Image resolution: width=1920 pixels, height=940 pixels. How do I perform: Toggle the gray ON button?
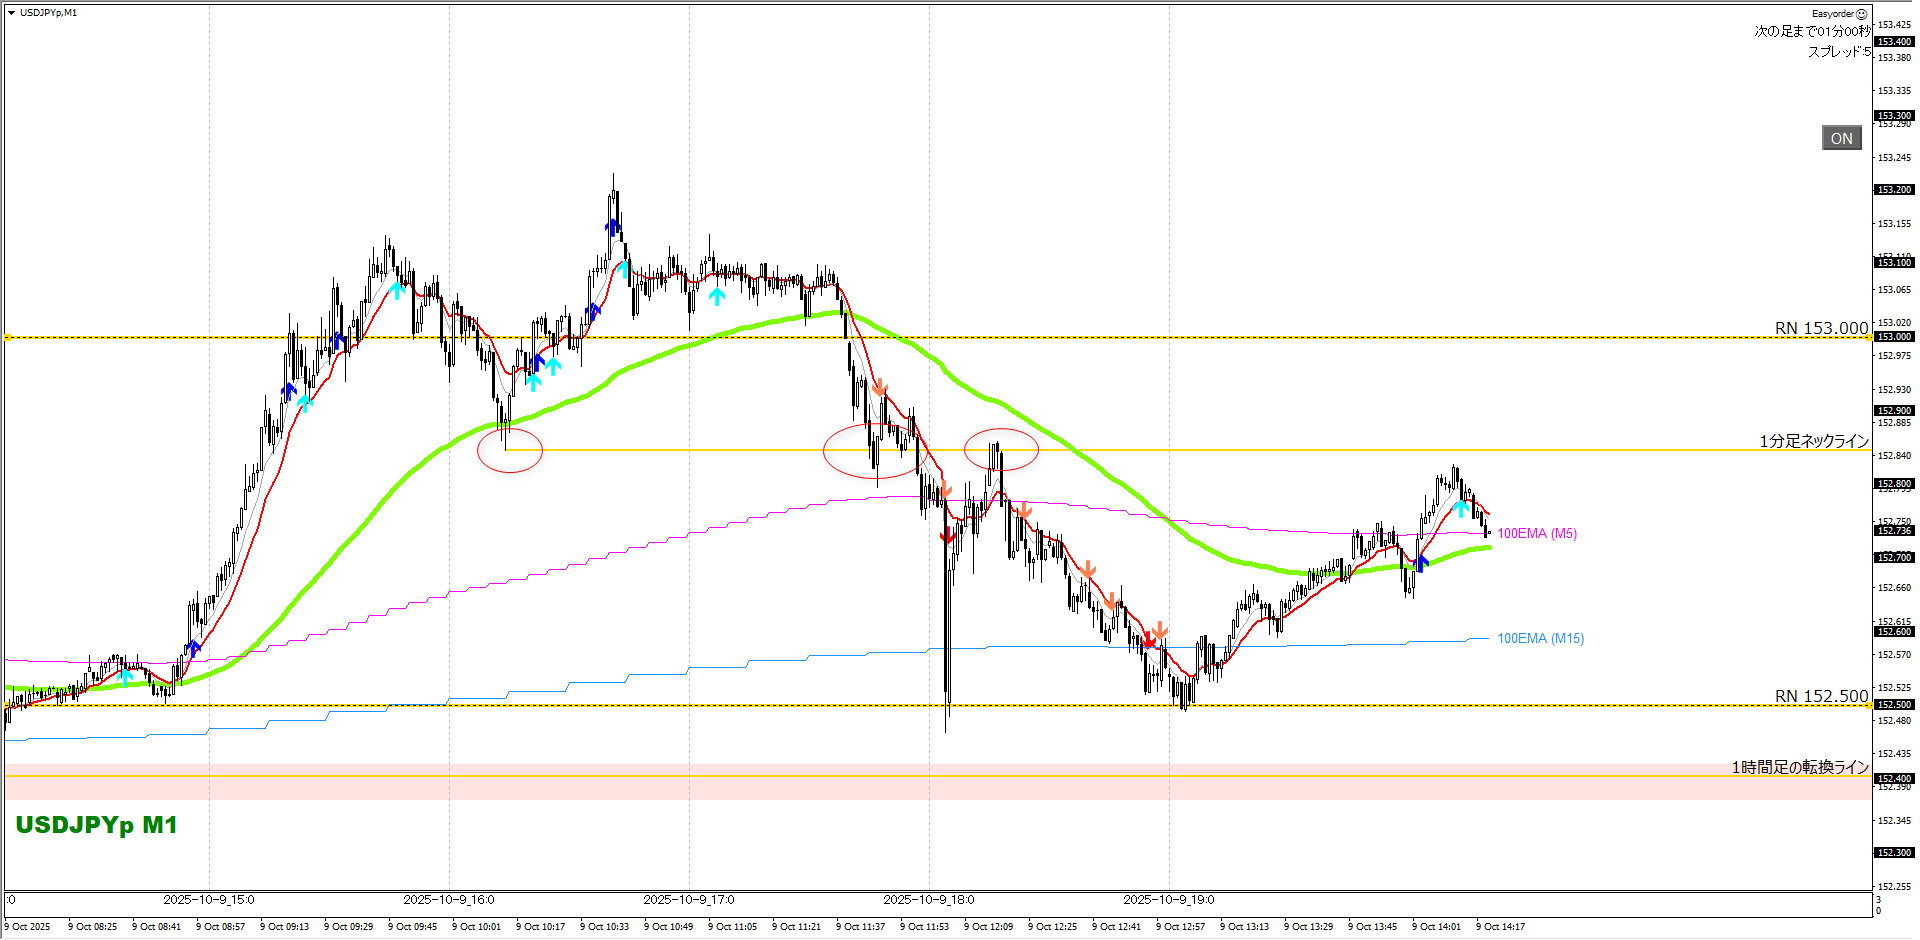1841,139
